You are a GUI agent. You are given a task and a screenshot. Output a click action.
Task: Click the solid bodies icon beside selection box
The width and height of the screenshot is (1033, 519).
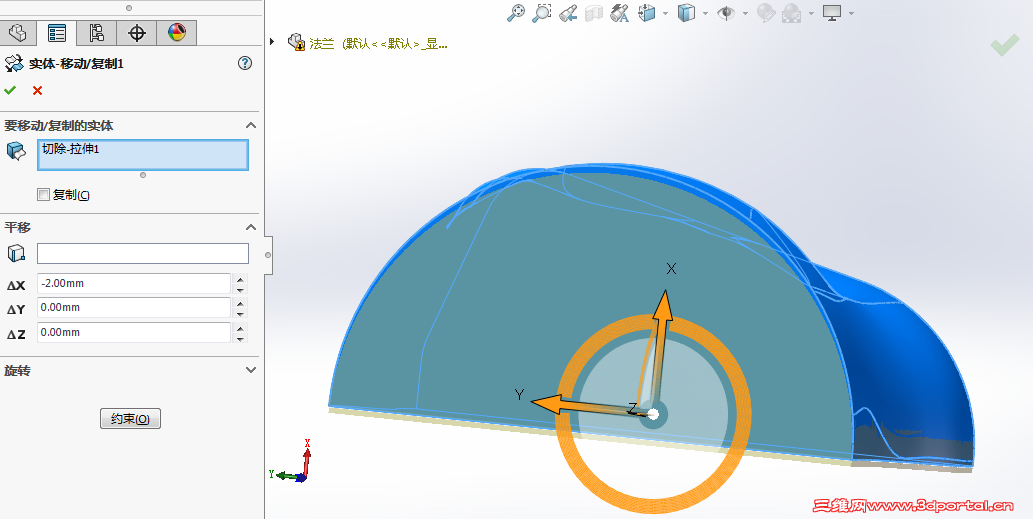15,150
